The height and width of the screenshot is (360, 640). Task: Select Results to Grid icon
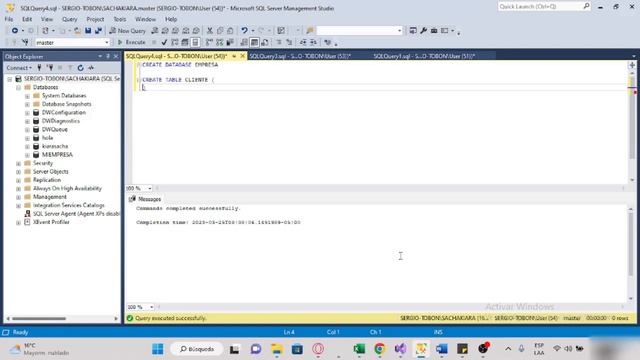[254, 42]
